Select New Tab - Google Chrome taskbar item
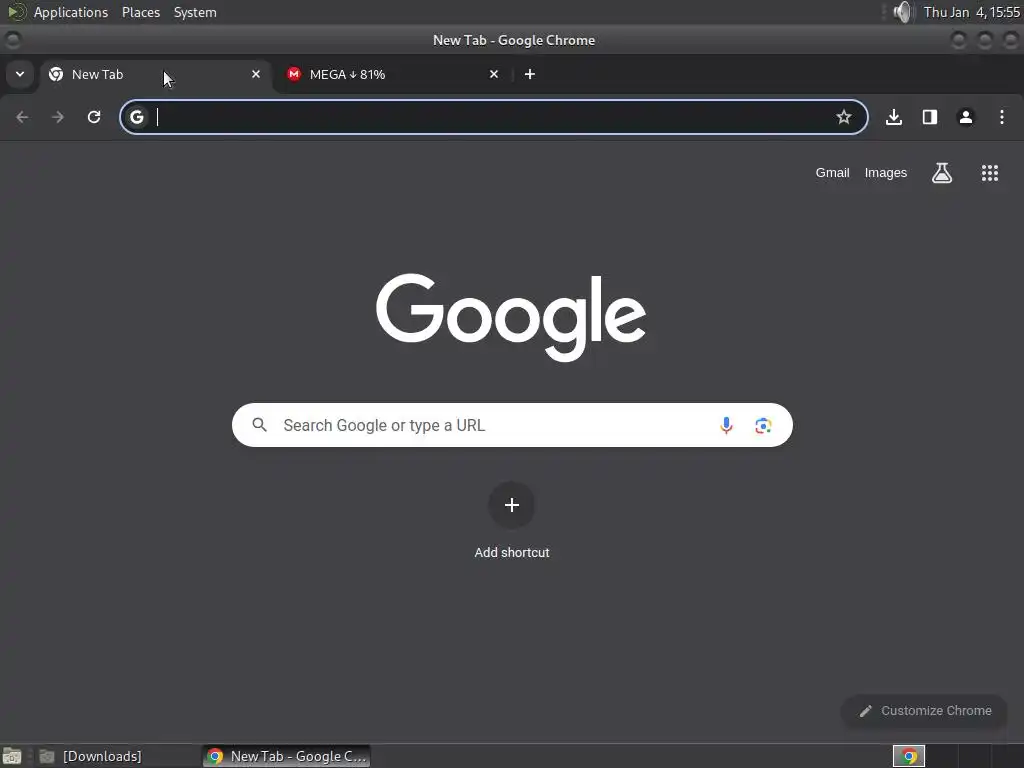This screenshot has height=768, width=1024. pos(287,756)
